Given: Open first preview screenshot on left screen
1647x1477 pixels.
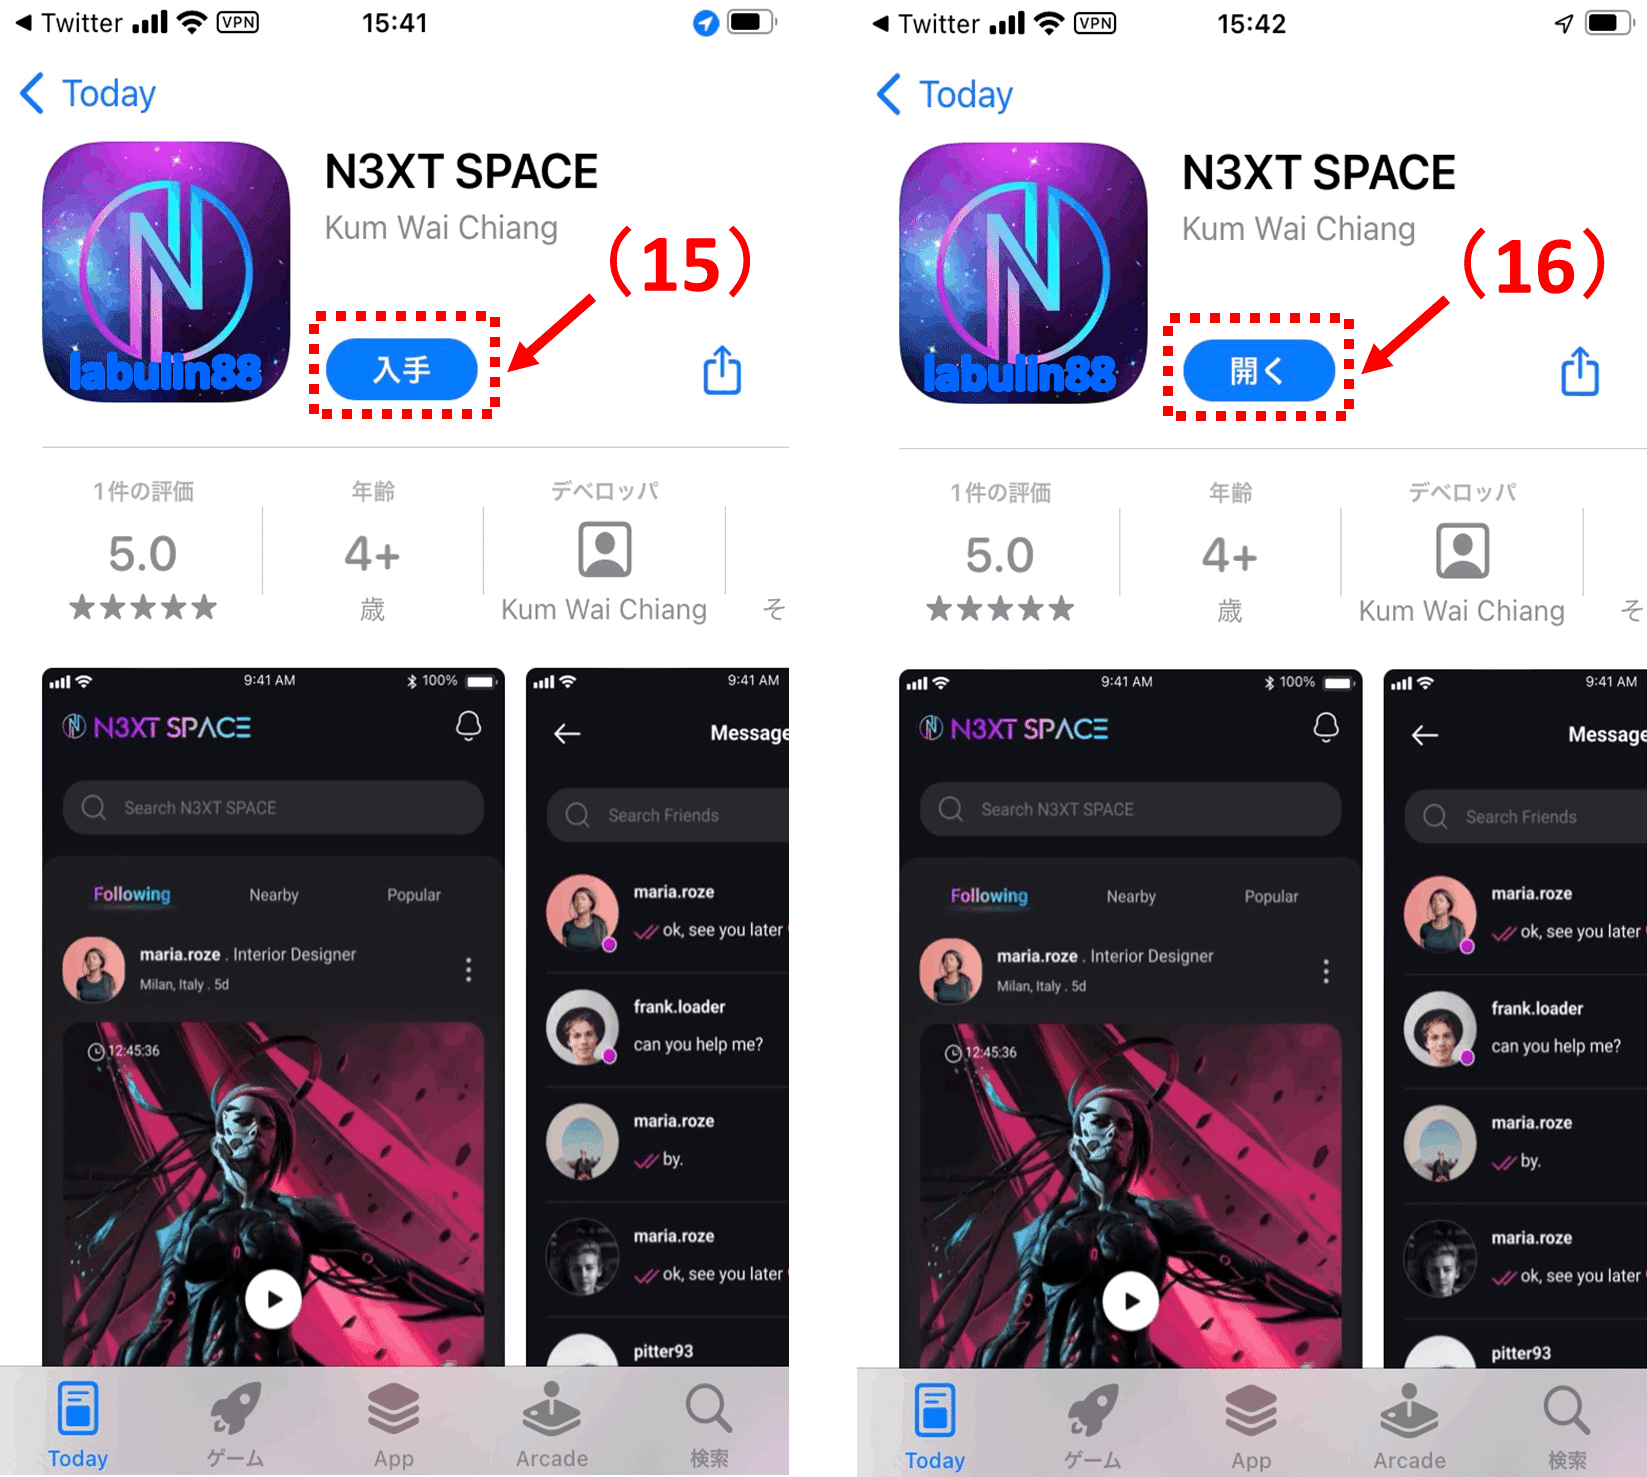Looking at the screenshot, I should click(x=273, y=1017).
